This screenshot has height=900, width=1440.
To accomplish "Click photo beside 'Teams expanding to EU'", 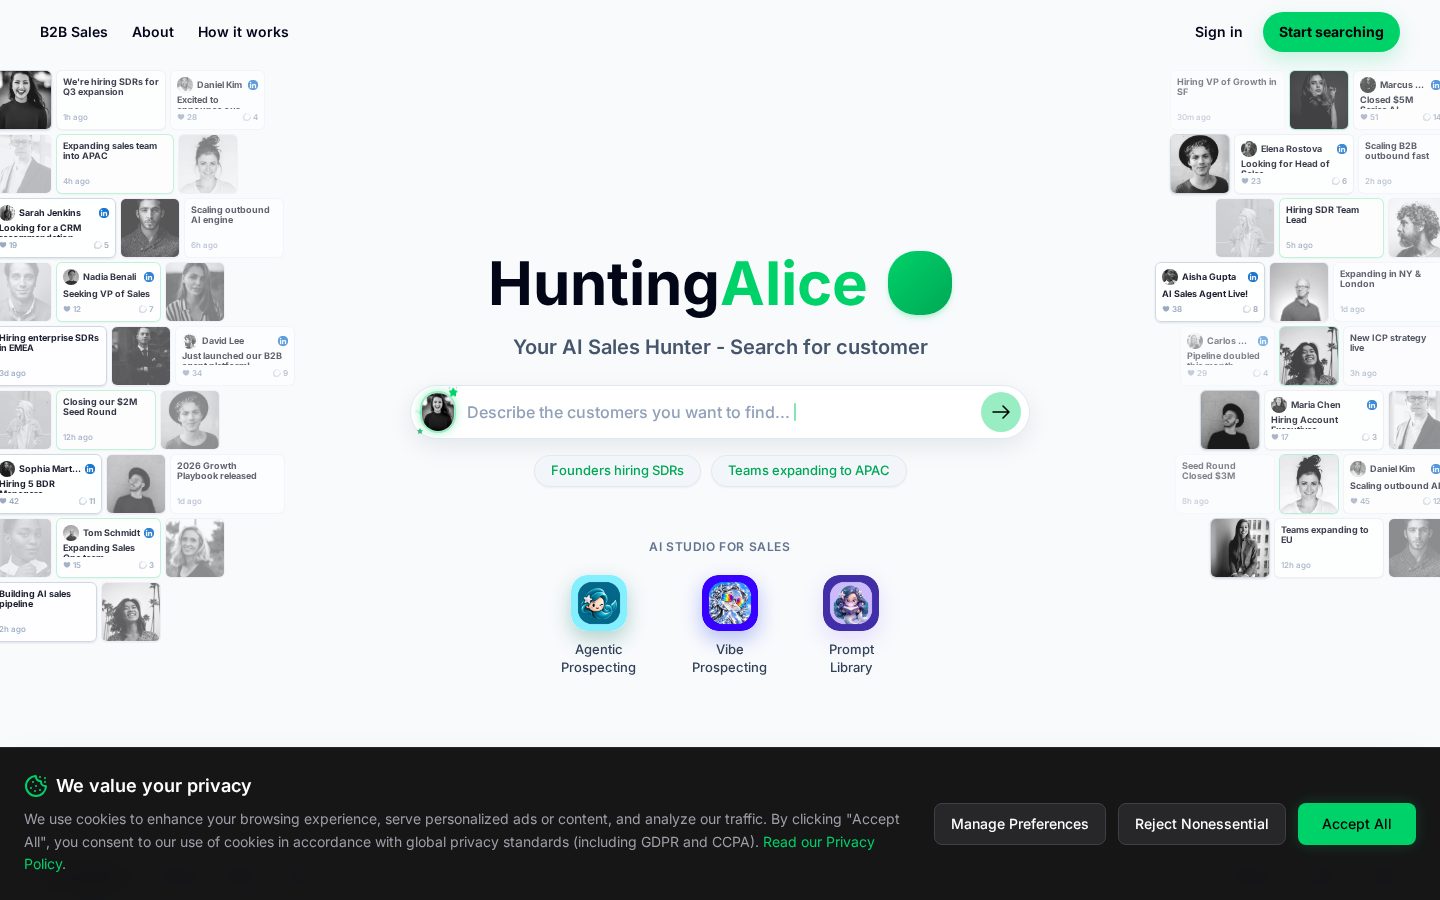I will (x=1240, y=548).
